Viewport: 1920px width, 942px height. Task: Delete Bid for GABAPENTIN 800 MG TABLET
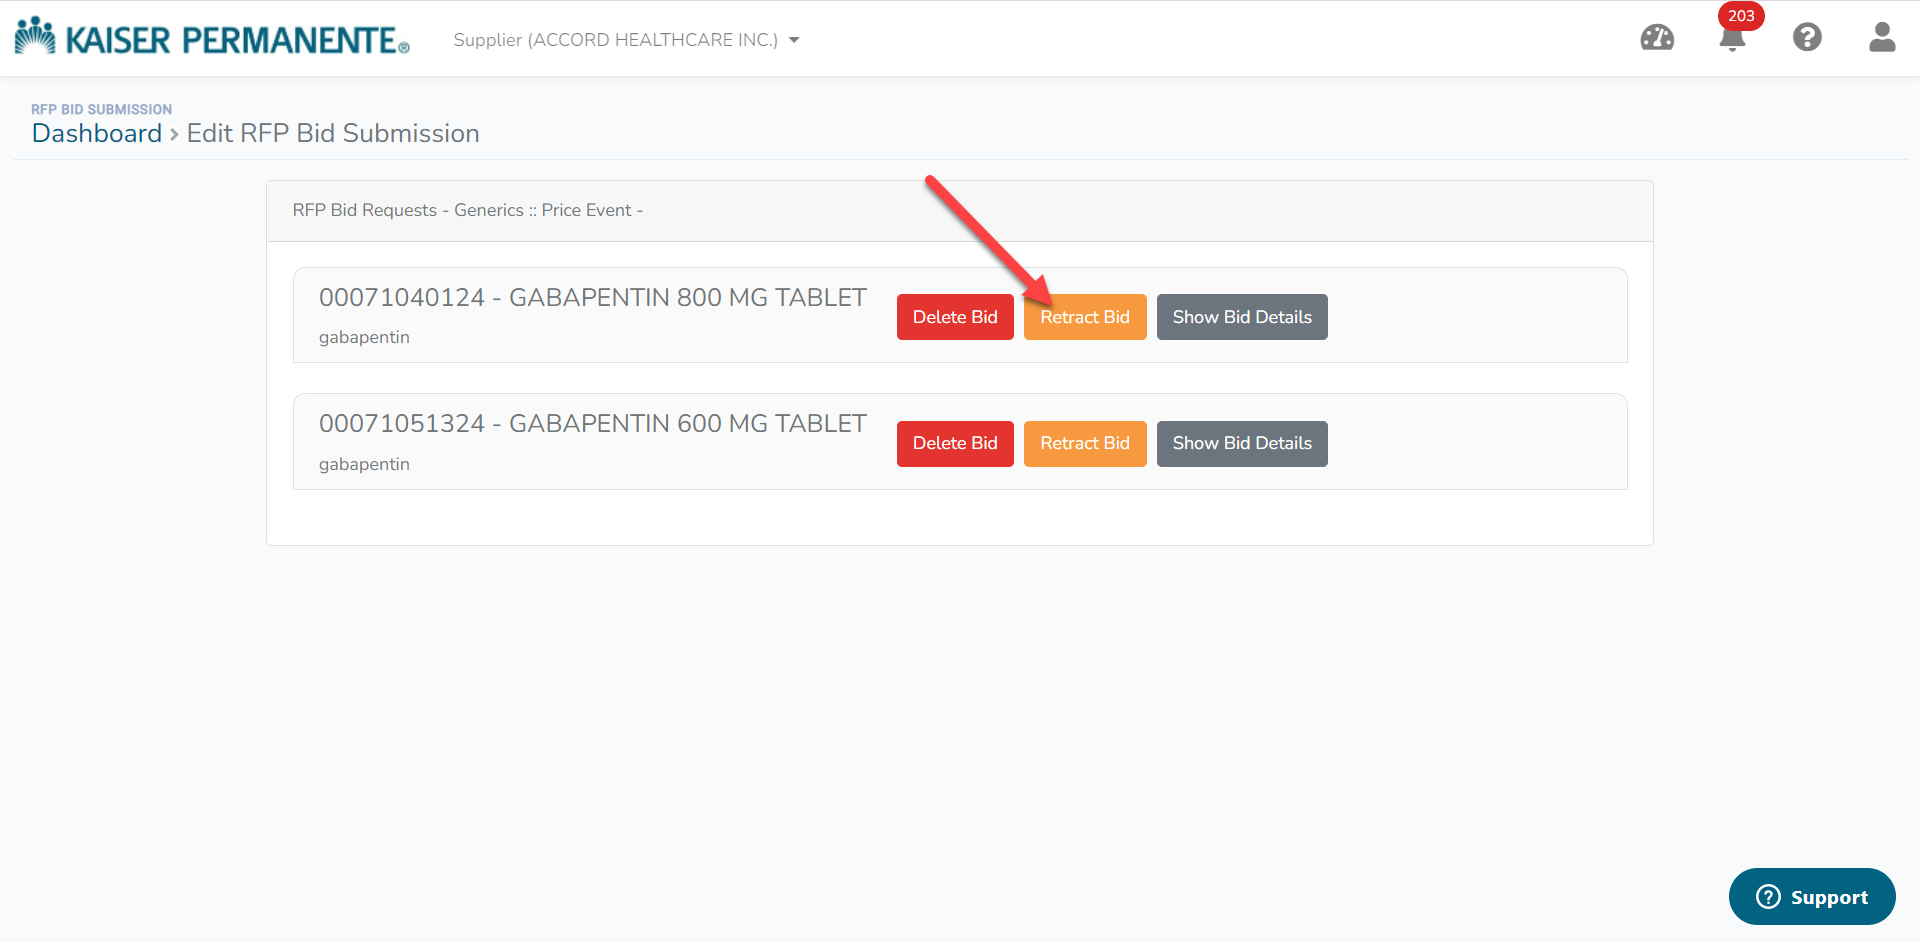coord(954,316)
